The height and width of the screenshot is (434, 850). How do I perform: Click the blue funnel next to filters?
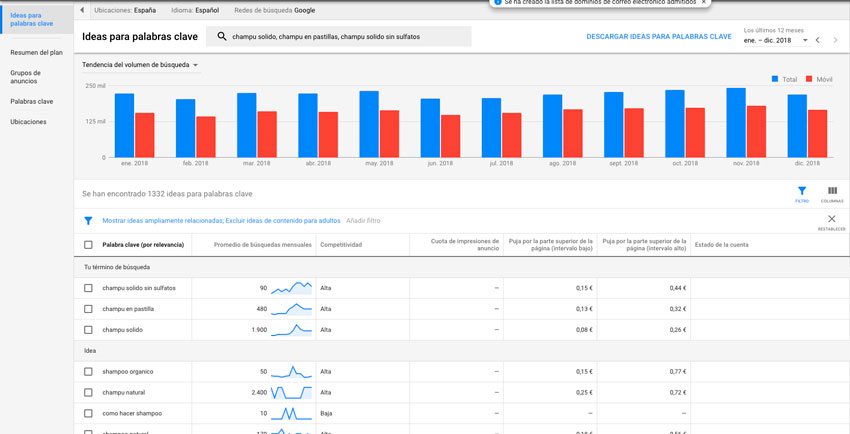click(x=88, y=221)
